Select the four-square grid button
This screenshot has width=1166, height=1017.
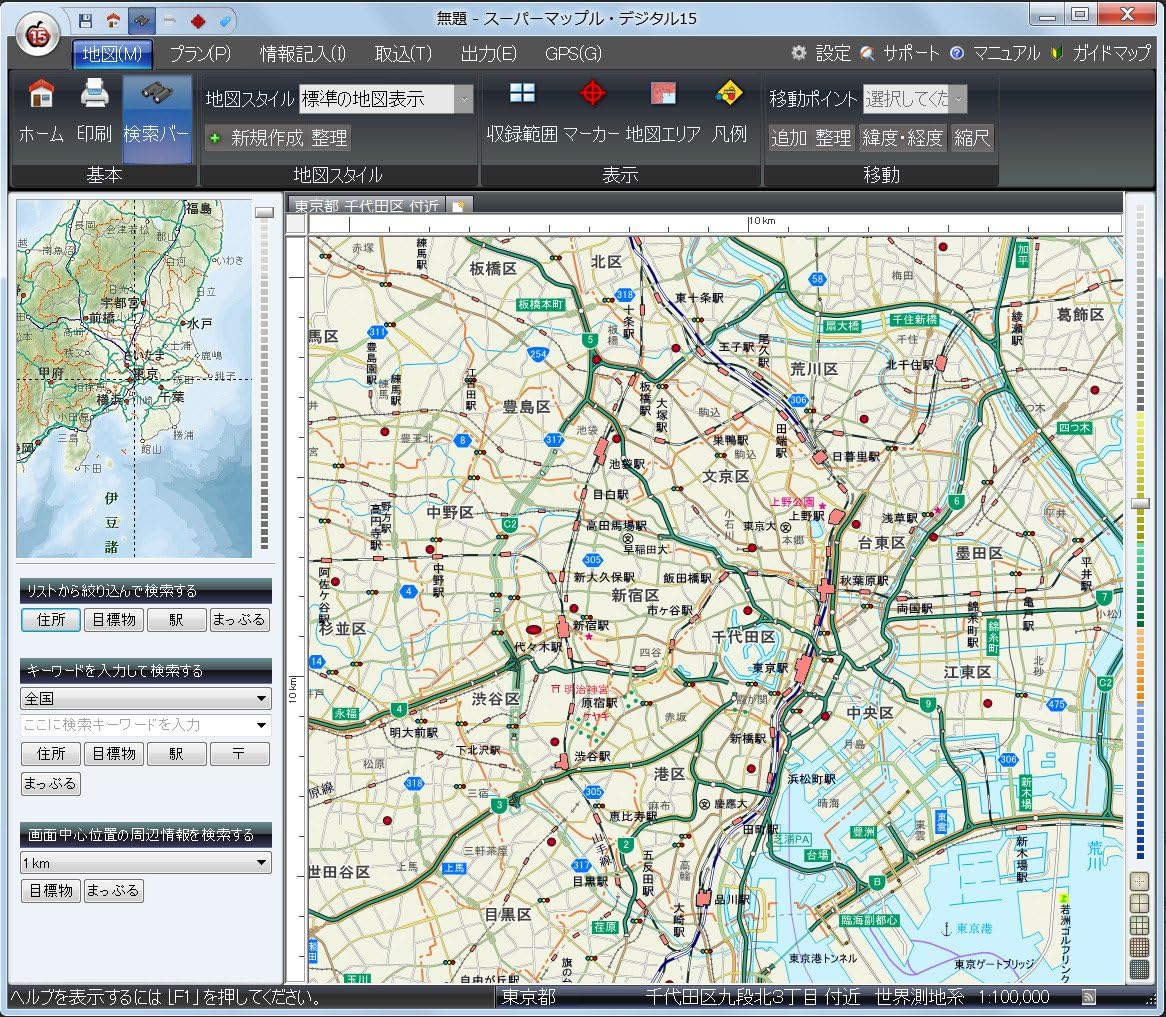pos(1139,903)
